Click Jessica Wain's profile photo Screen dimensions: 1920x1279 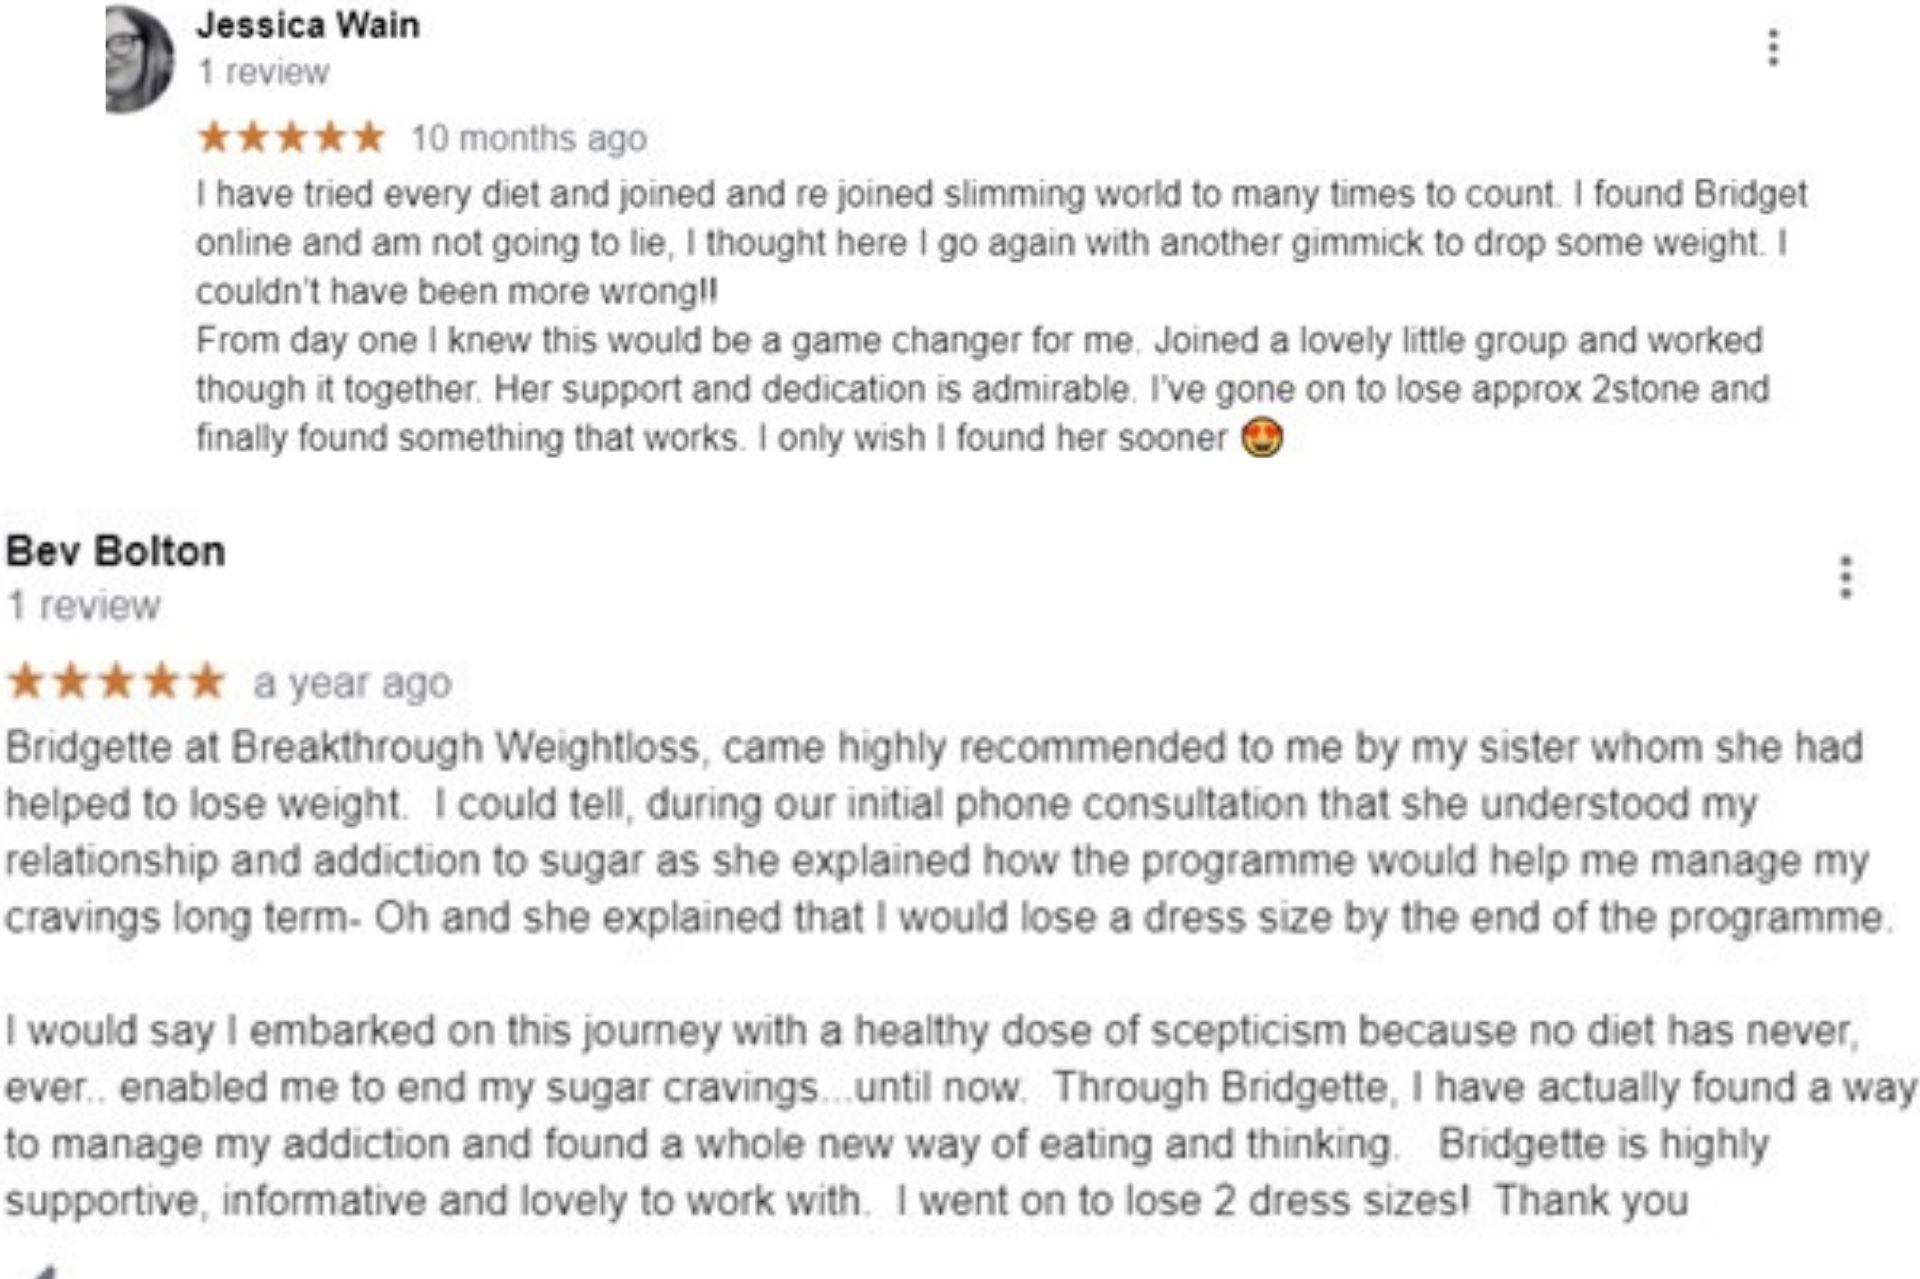[x=140, y=58]
